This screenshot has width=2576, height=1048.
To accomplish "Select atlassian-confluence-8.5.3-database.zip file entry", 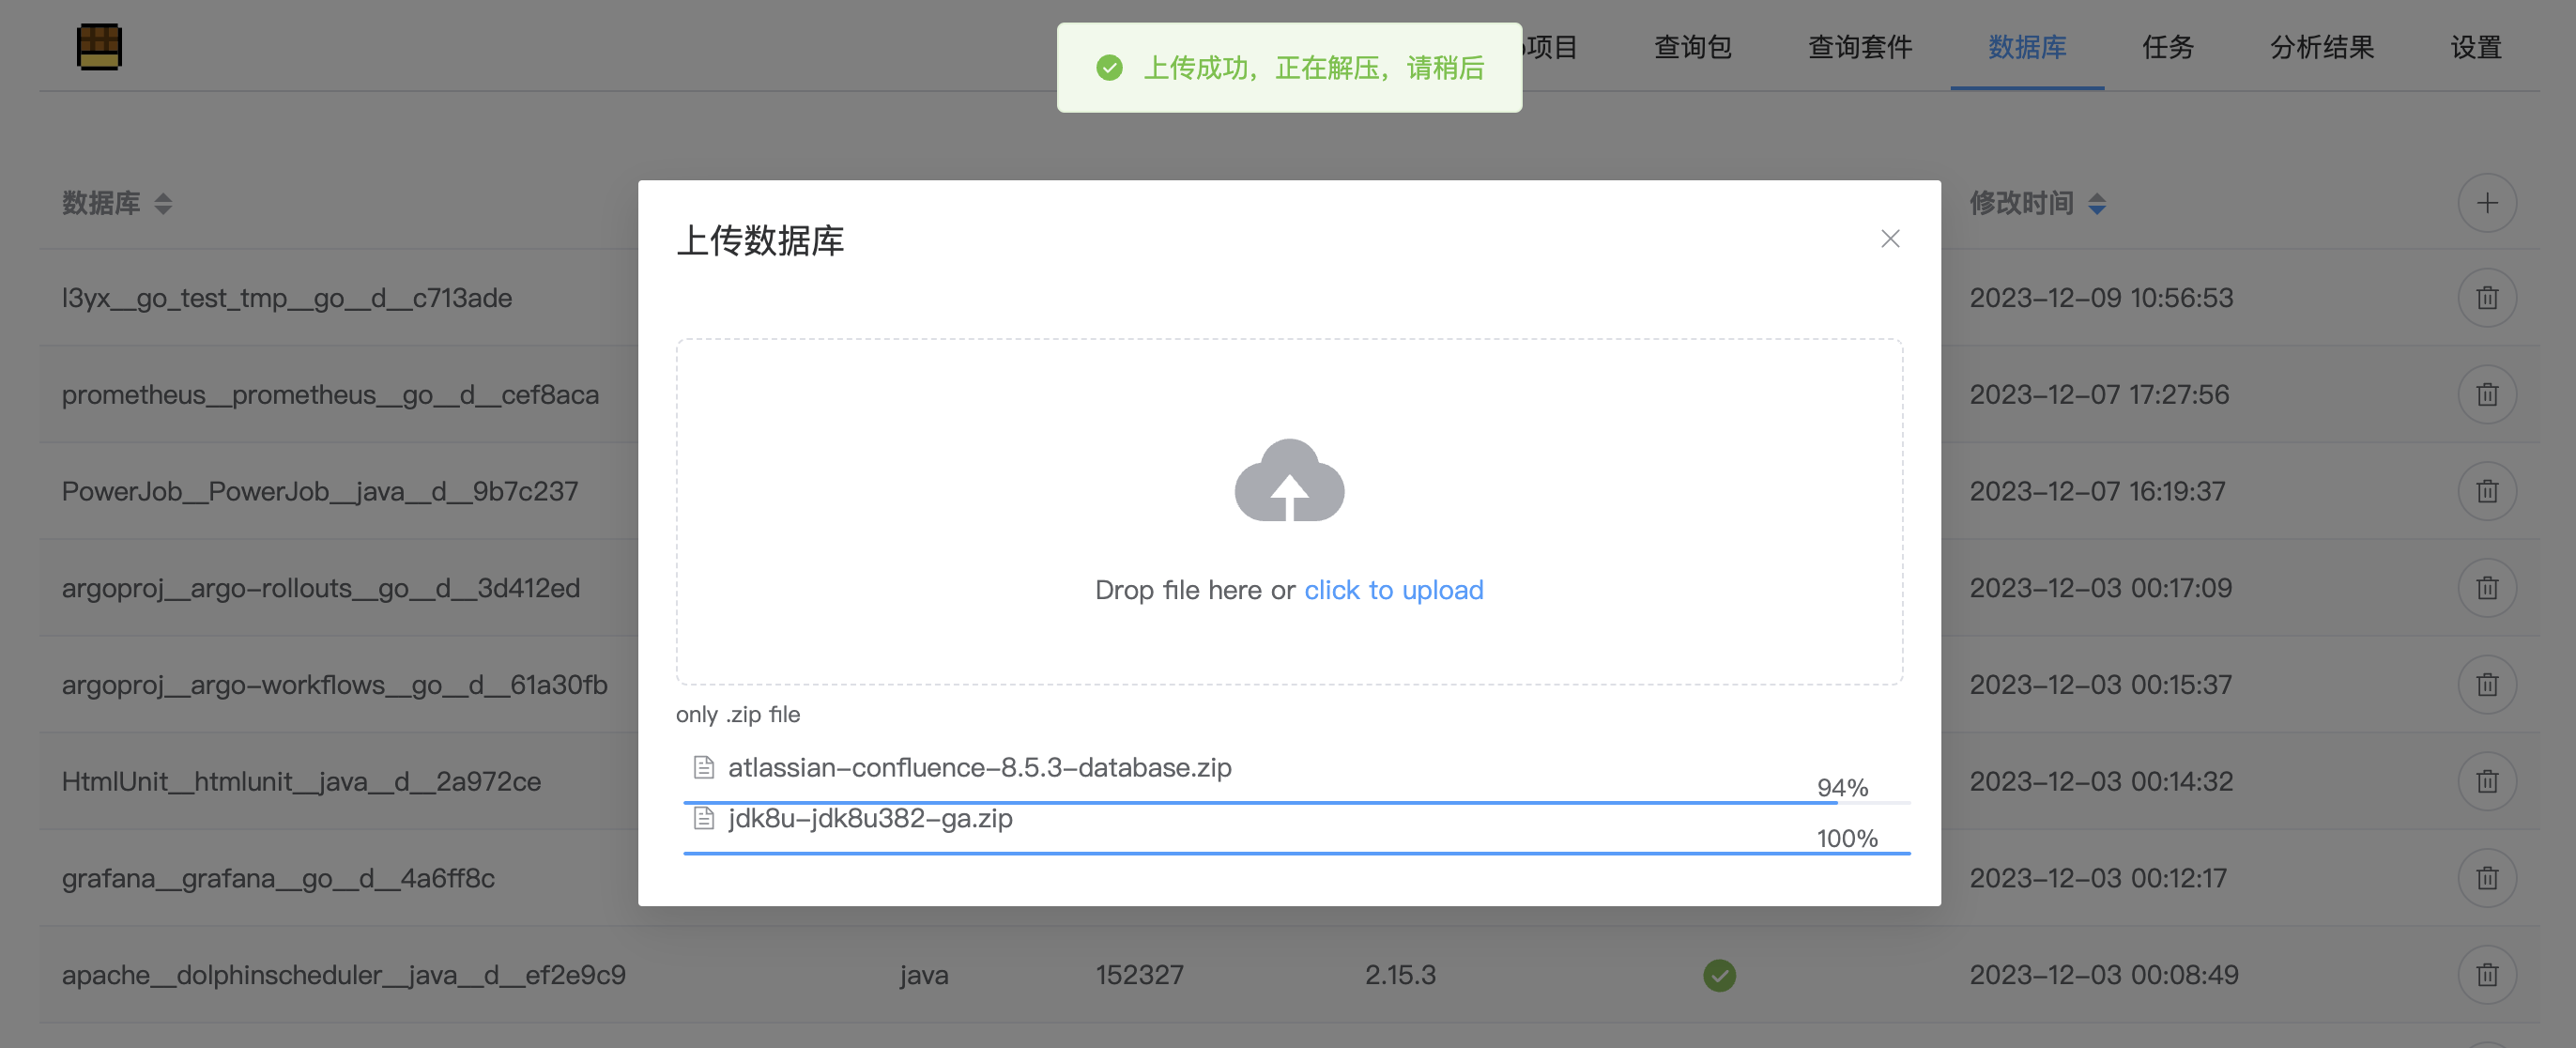I will click(979, 768).
